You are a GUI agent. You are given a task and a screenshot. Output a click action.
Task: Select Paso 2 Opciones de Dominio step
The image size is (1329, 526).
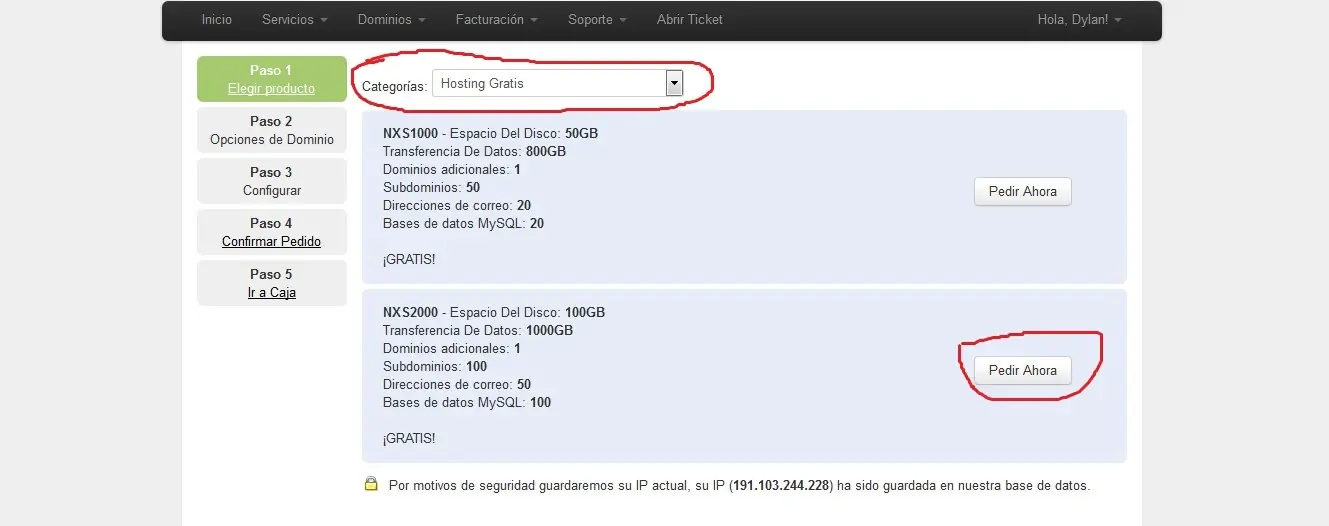272,130
